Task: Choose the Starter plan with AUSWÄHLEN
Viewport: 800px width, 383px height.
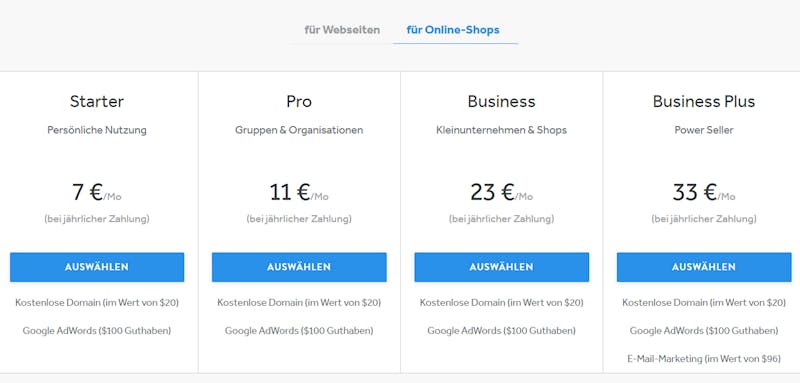Action: [x=97, y=267]
